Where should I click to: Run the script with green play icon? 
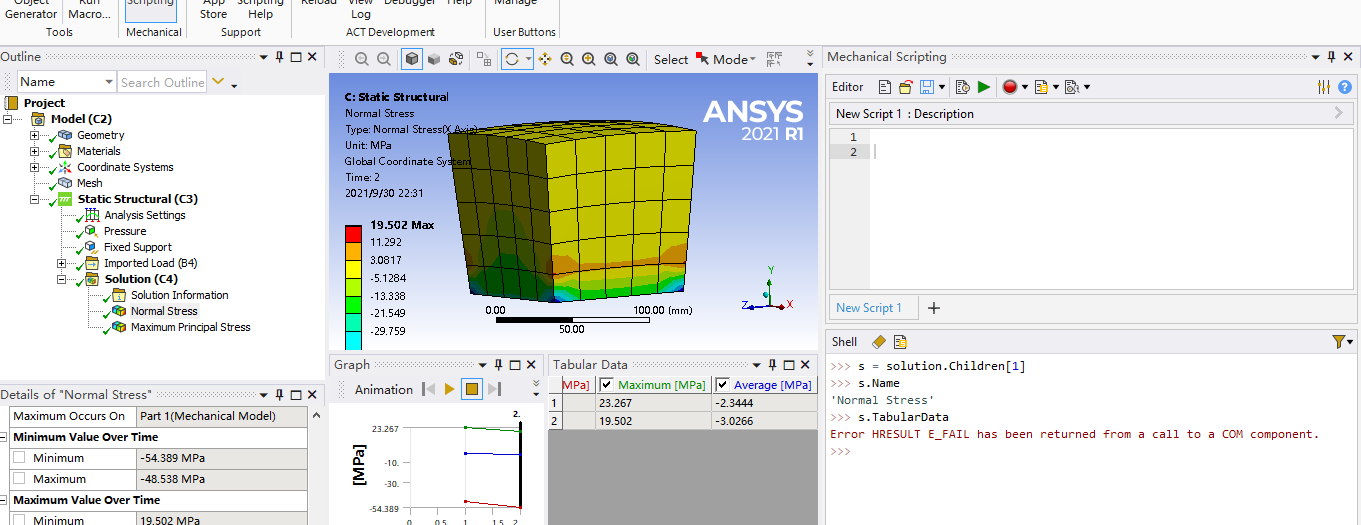coord(984,87)
